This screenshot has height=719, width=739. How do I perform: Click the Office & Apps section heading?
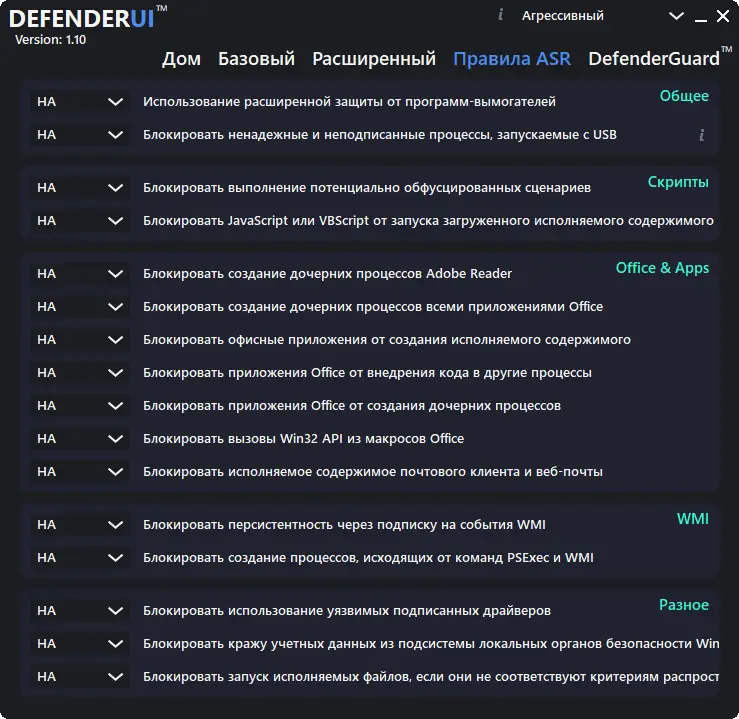(x=662, y=268)
